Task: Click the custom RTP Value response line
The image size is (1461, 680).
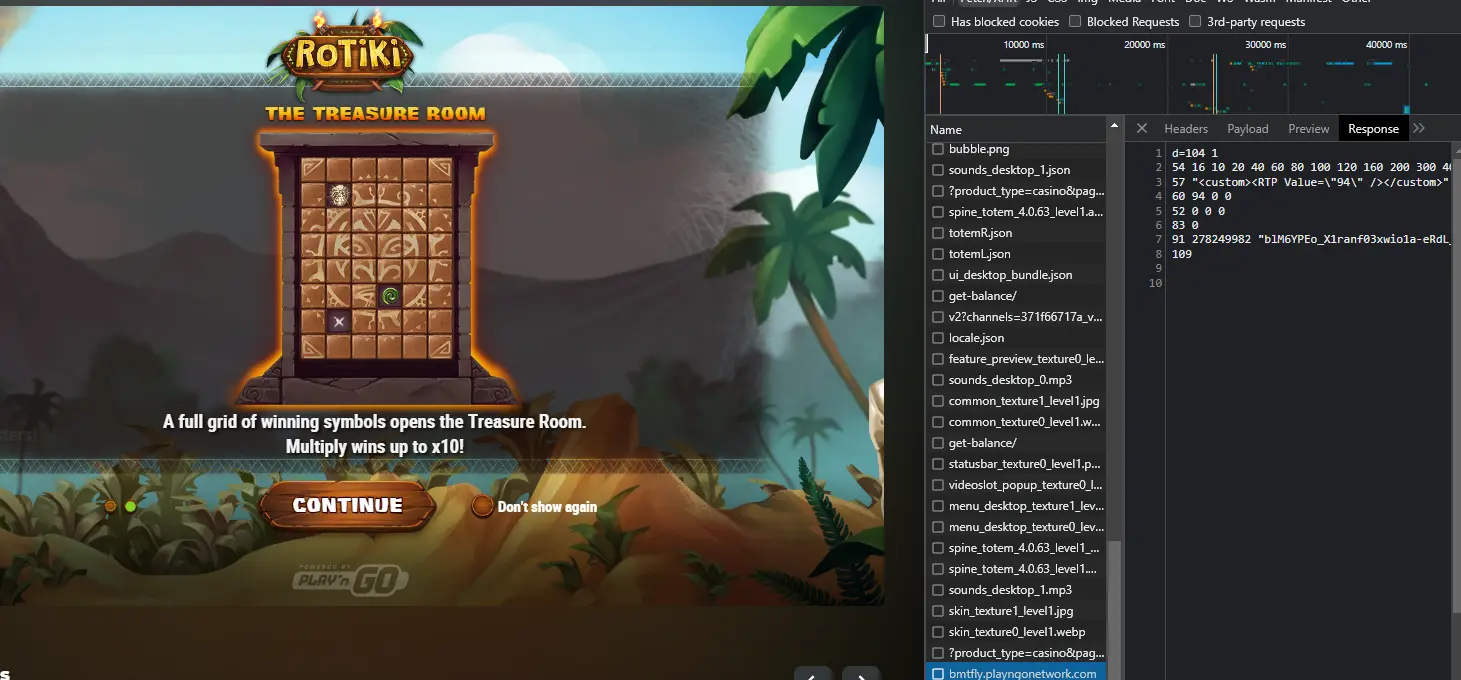Action: [x=1311, y=182]
